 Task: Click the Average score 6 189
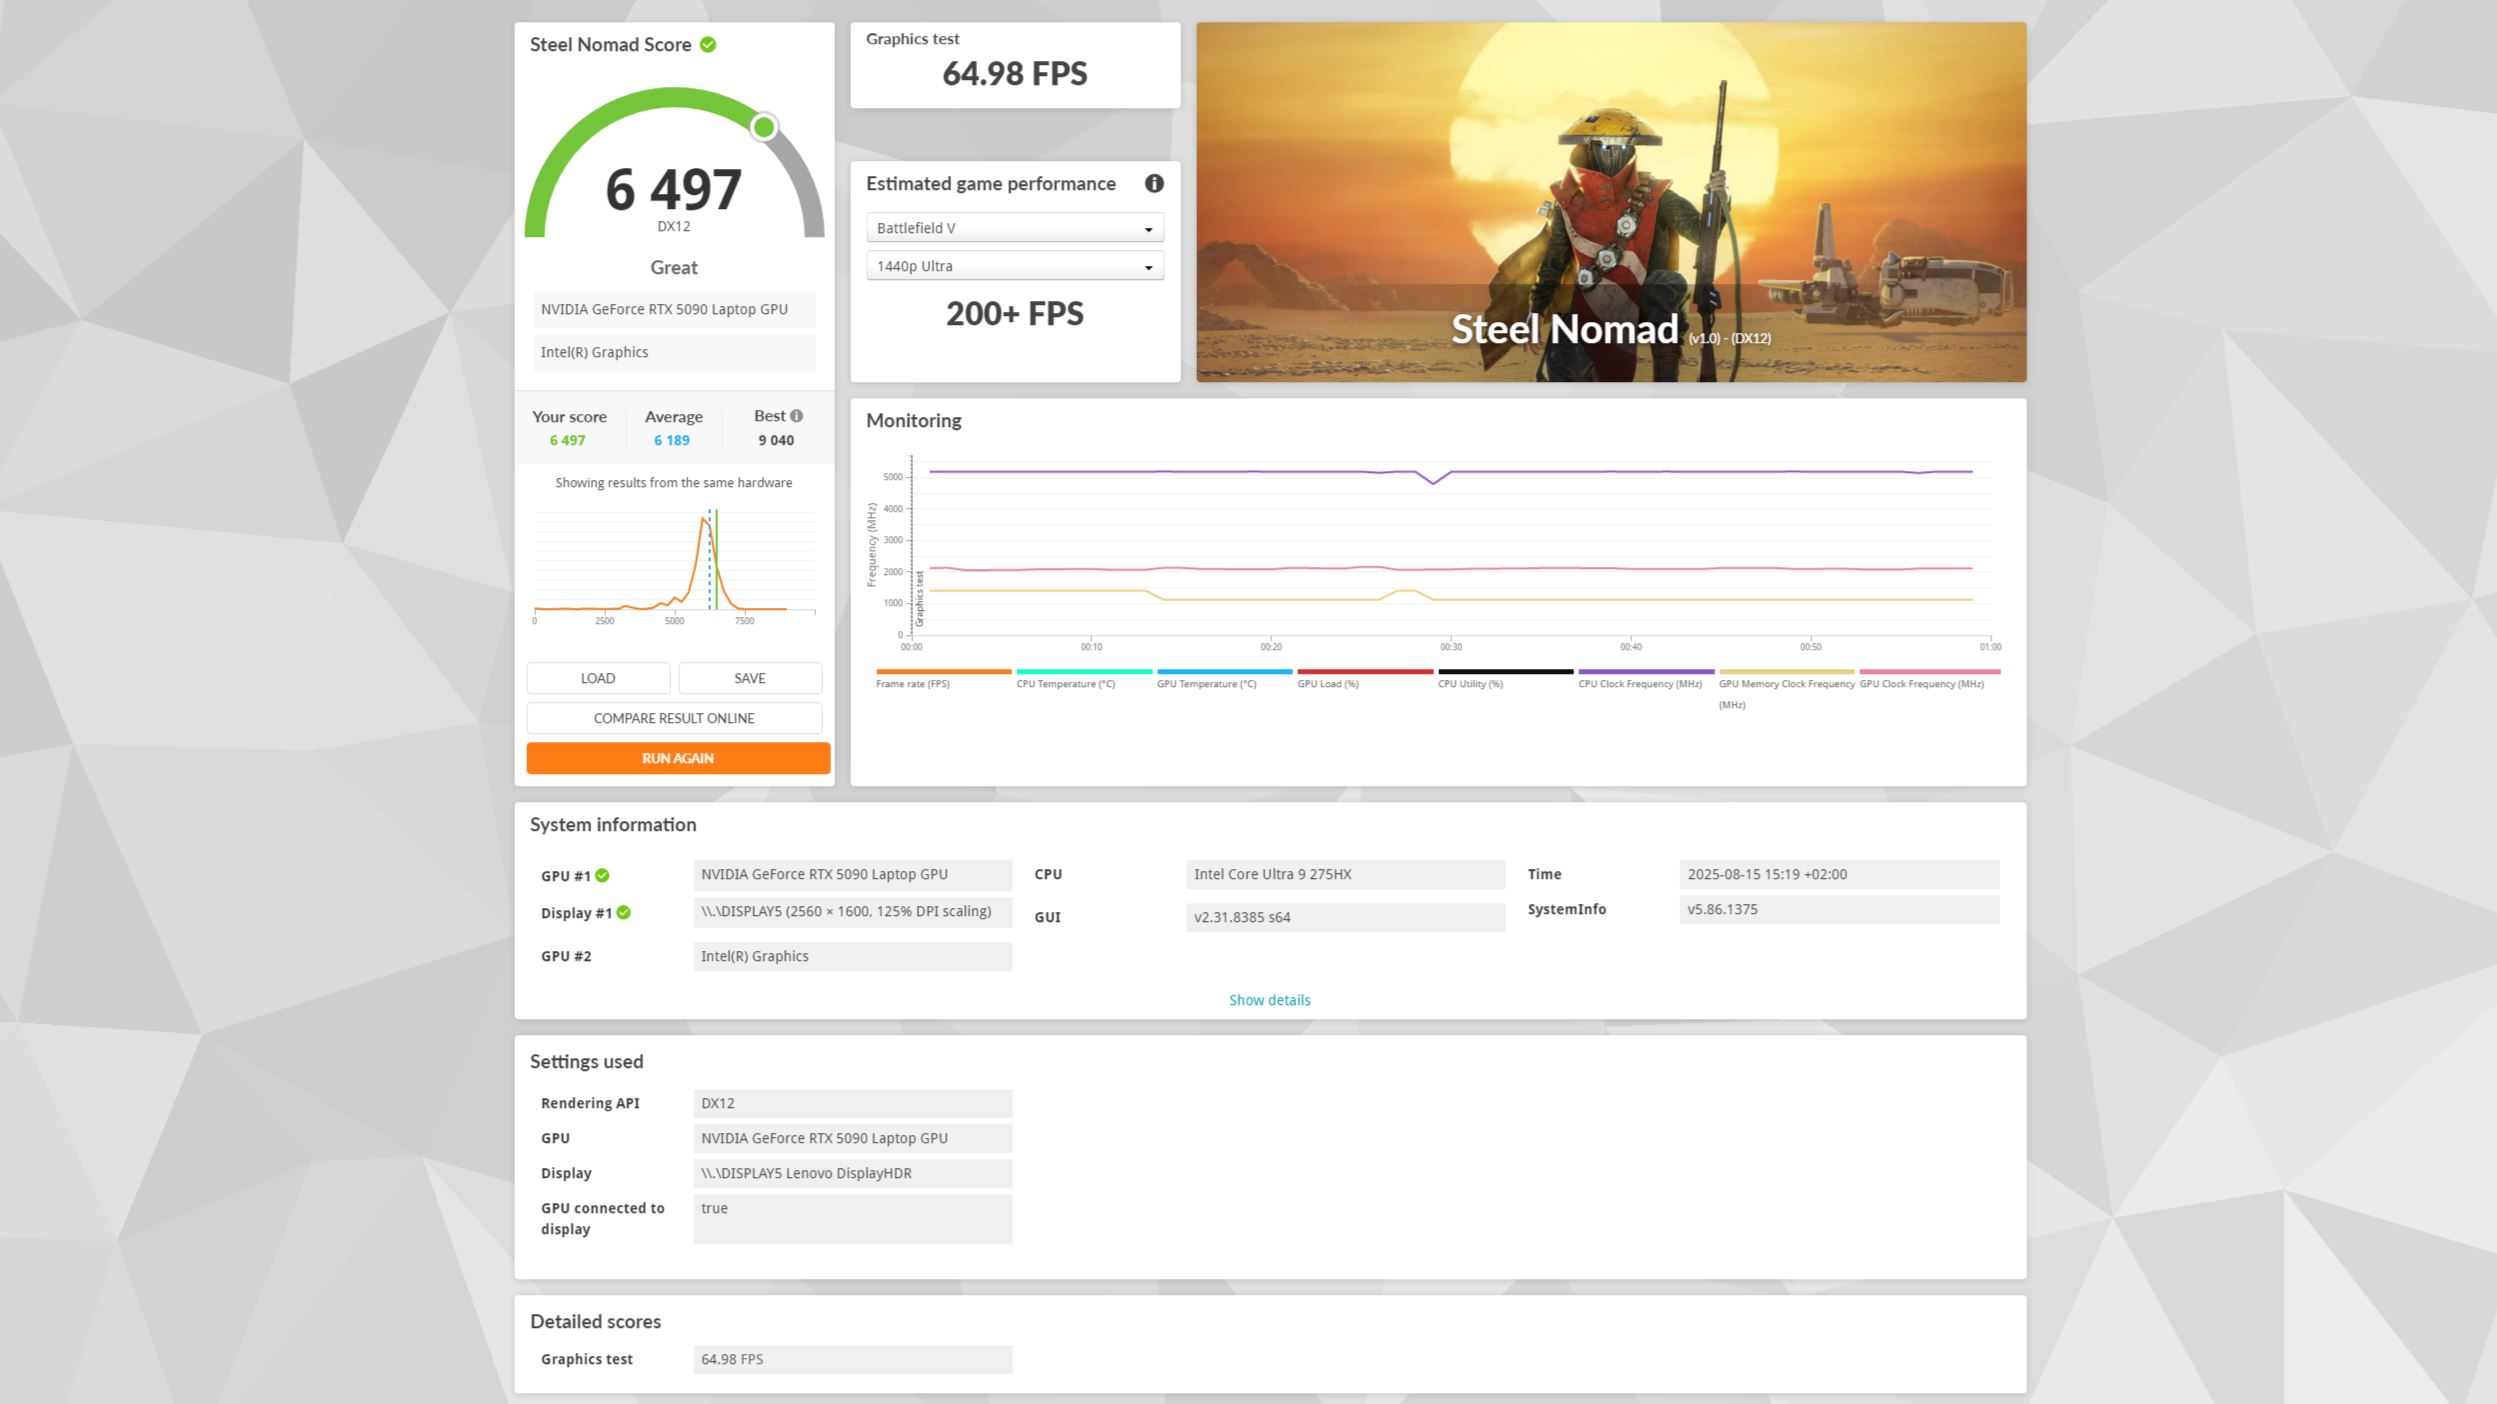click(x=672, y=440)
